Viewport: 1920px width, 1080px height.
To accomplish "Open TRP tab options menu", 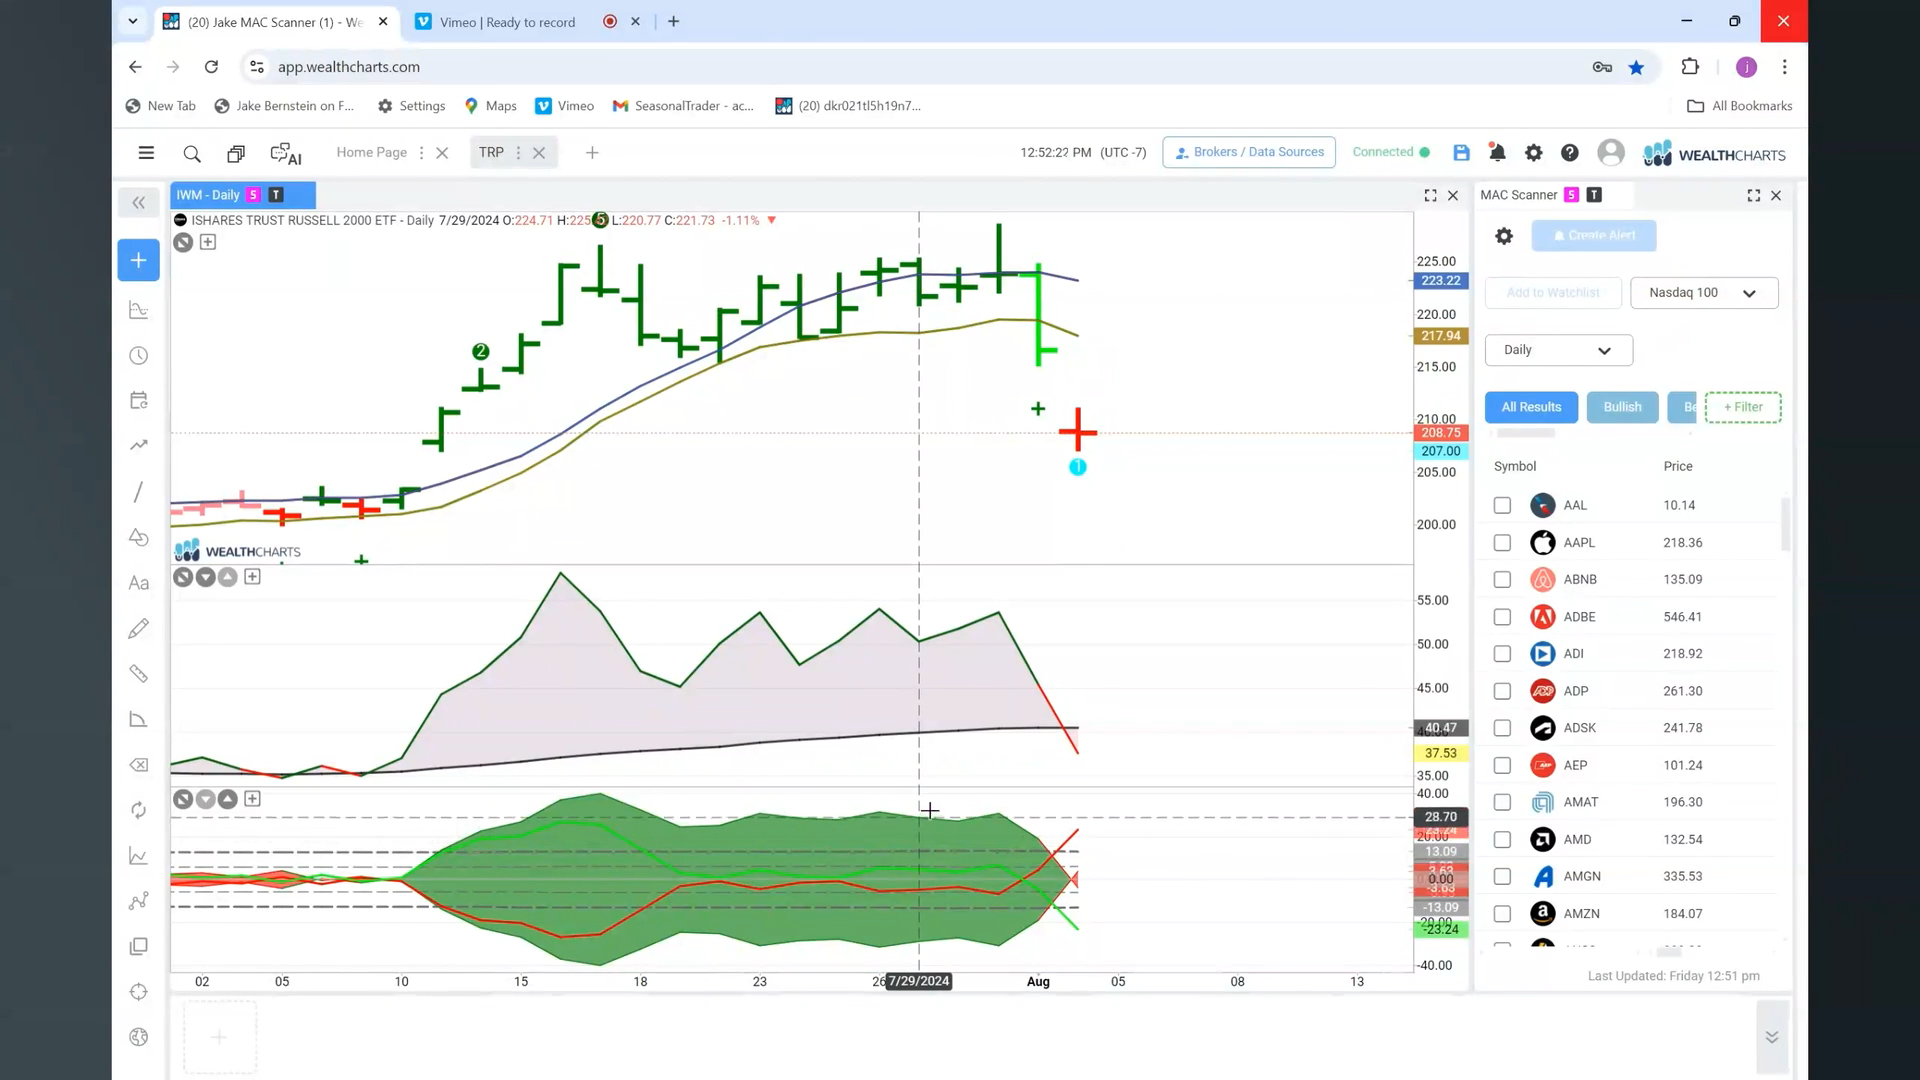I will 518,153.
